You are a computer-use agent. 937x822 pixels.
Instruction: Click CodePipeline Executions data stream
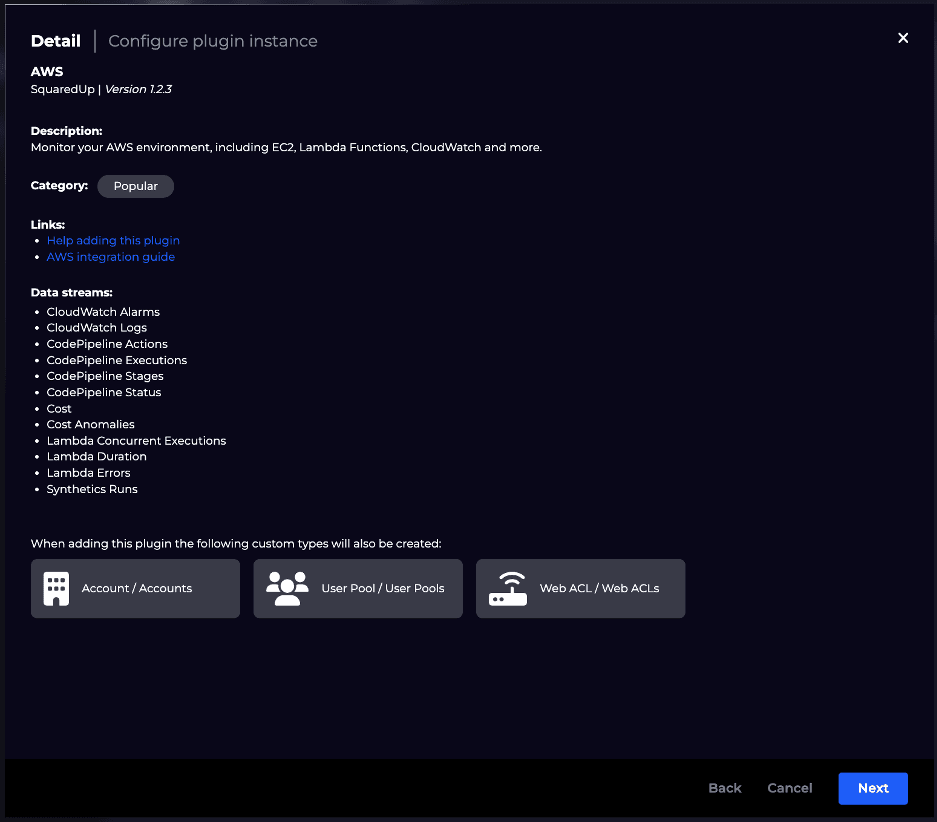[x=117, y=360]
